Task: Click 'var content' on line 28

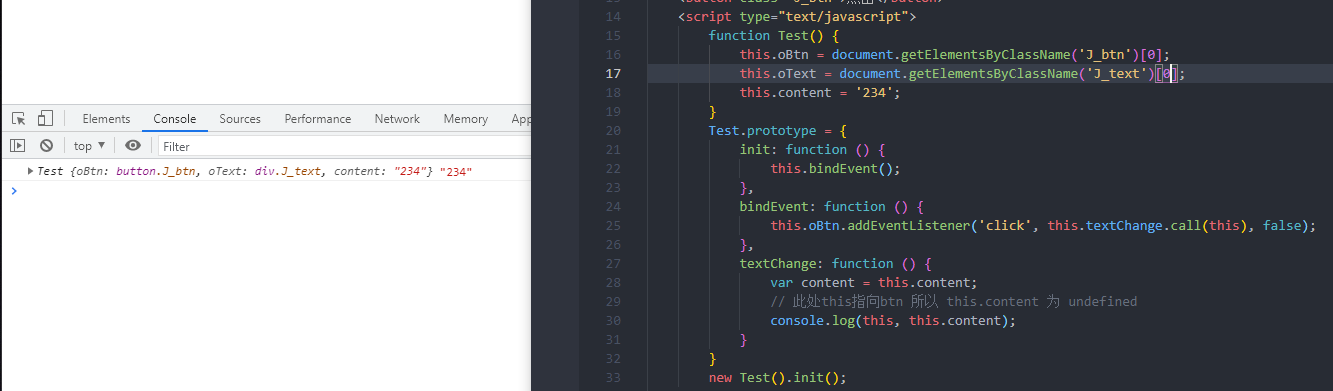Action: (813, 282)
